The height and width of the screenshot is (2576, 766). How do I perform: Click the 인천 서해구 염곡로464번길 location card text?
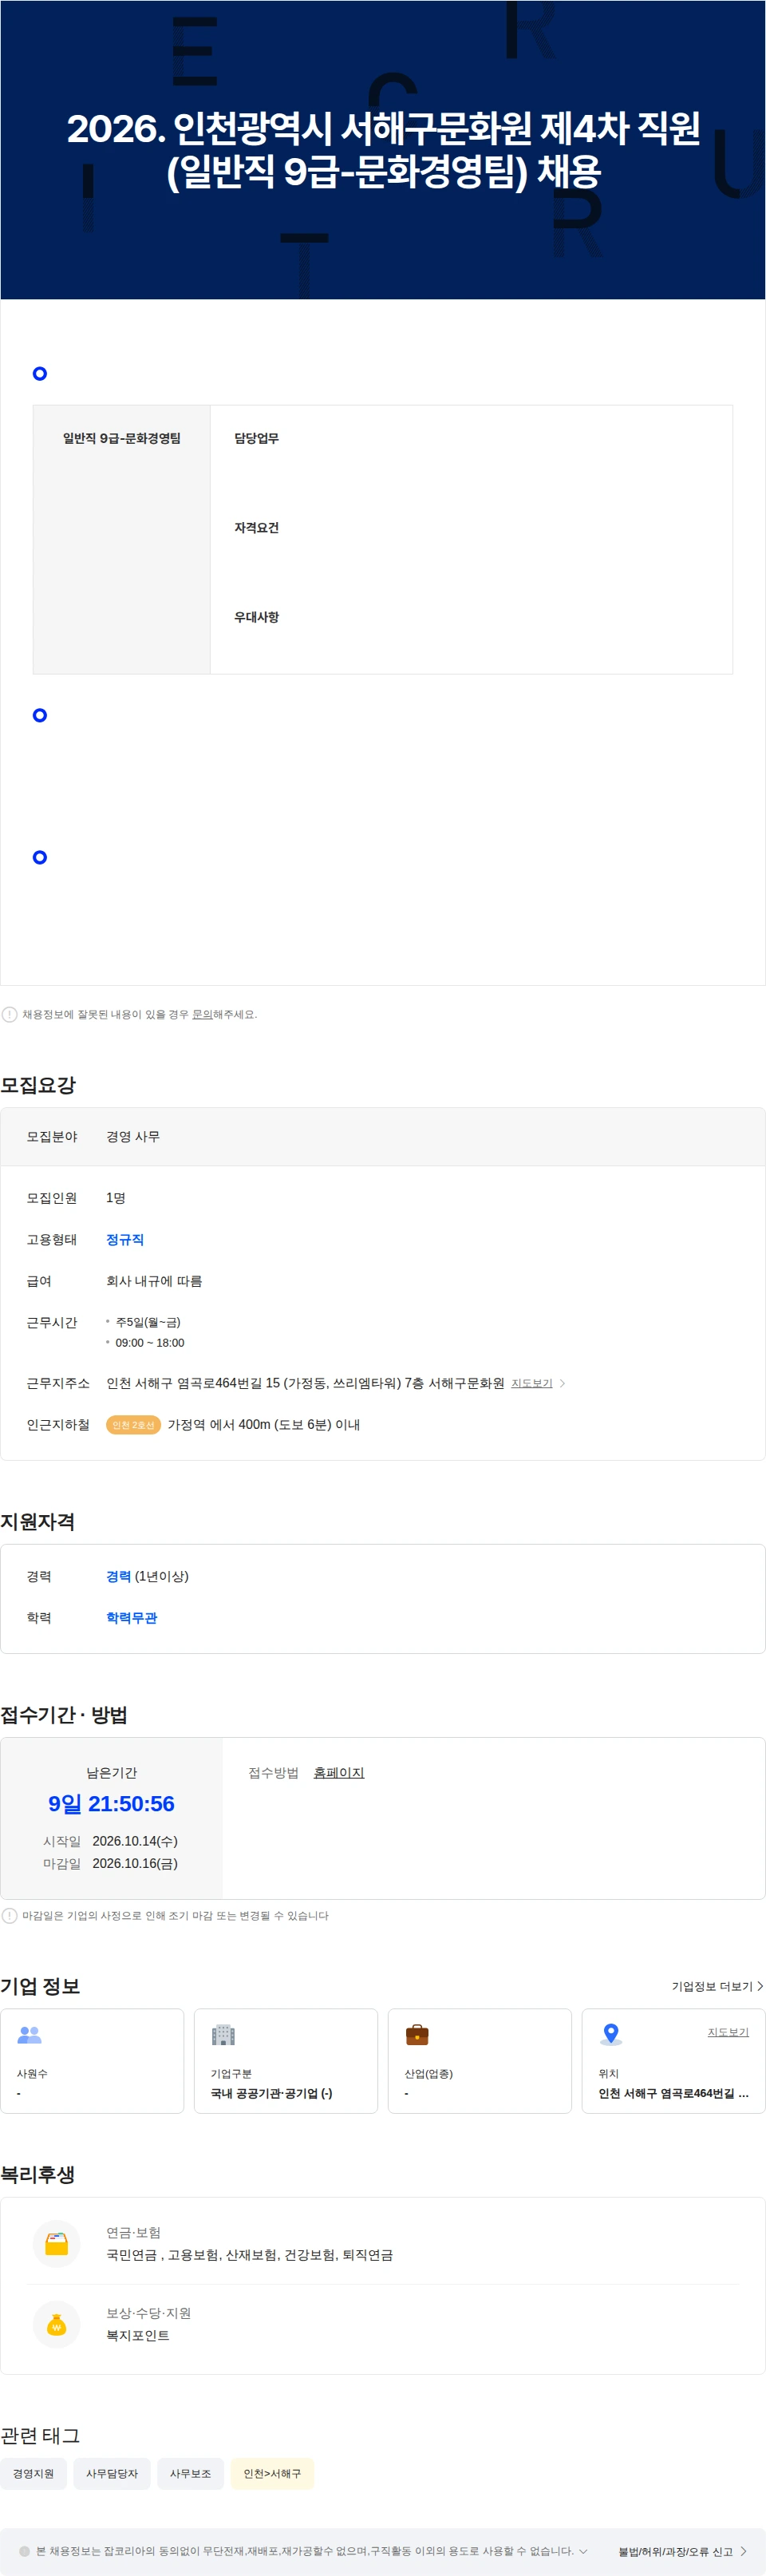pos(673,2093)
